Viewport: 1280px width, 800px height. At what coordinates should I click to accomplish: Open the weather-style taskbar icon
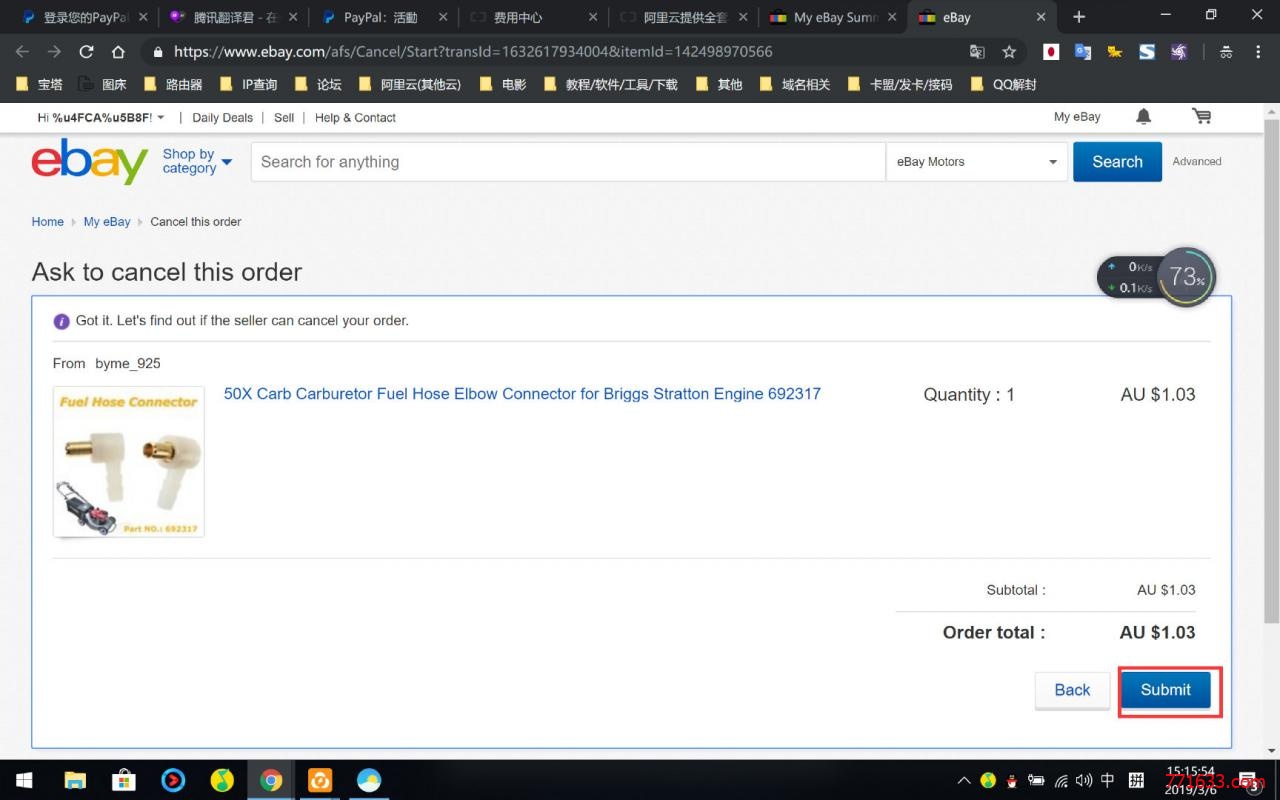pos(369,780)
